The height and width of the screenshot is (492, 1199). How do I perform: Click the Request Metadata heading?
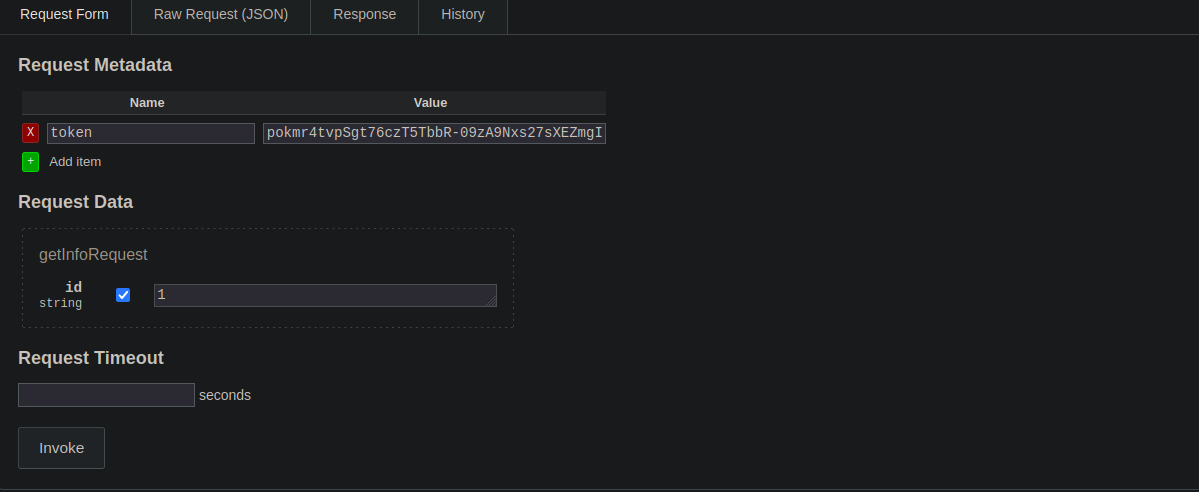click(x=95, y=65)
